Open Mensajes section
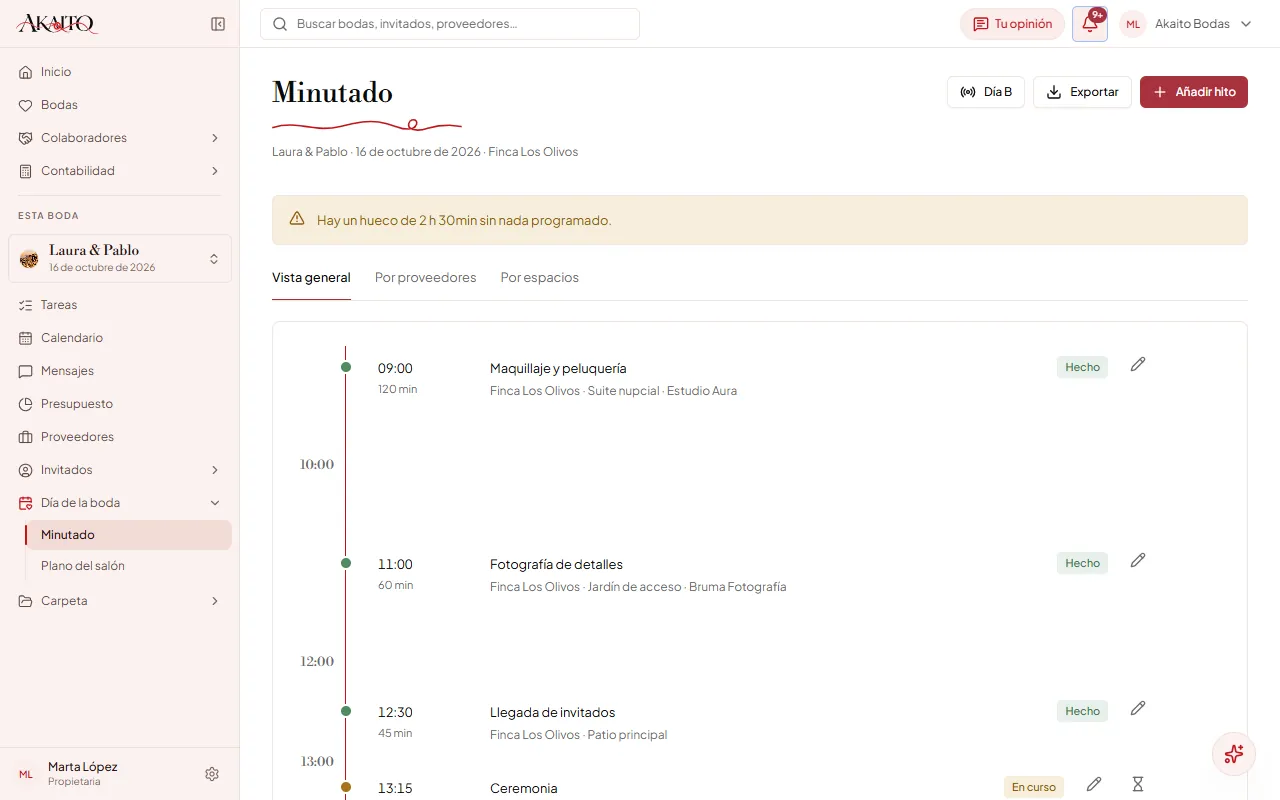The width and height of the screenshot is (1280, 800). 120,371
